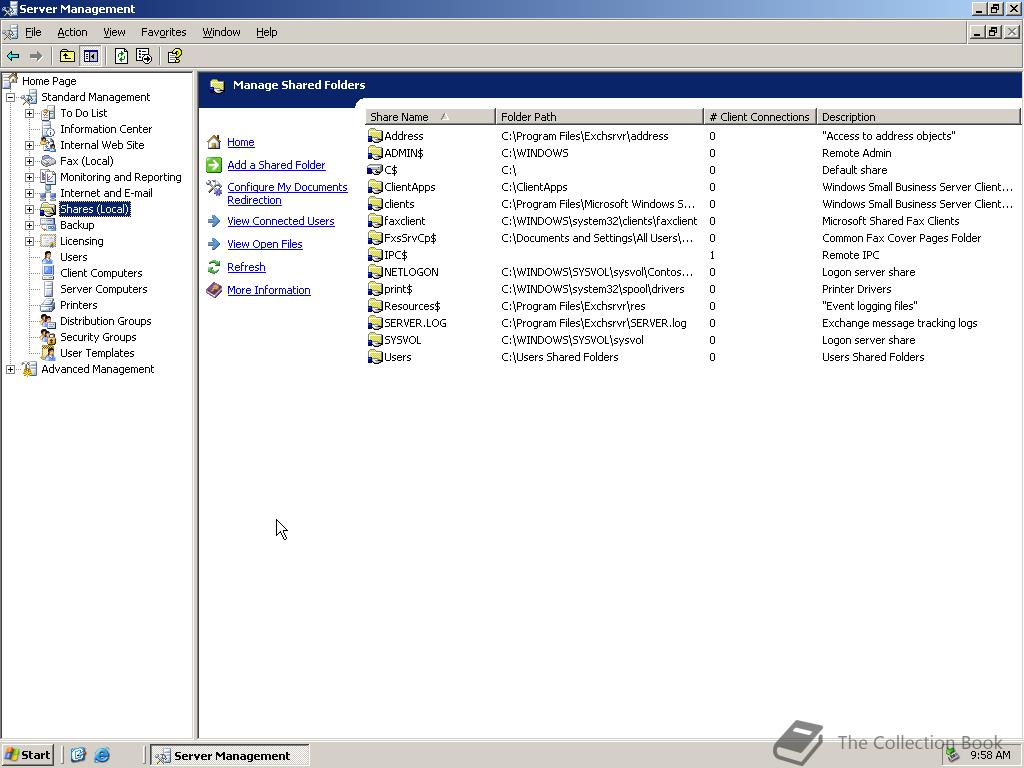Click the Help toolbar icon
The height and width of the screenshot is (768, 1024).
click(174, 56)
